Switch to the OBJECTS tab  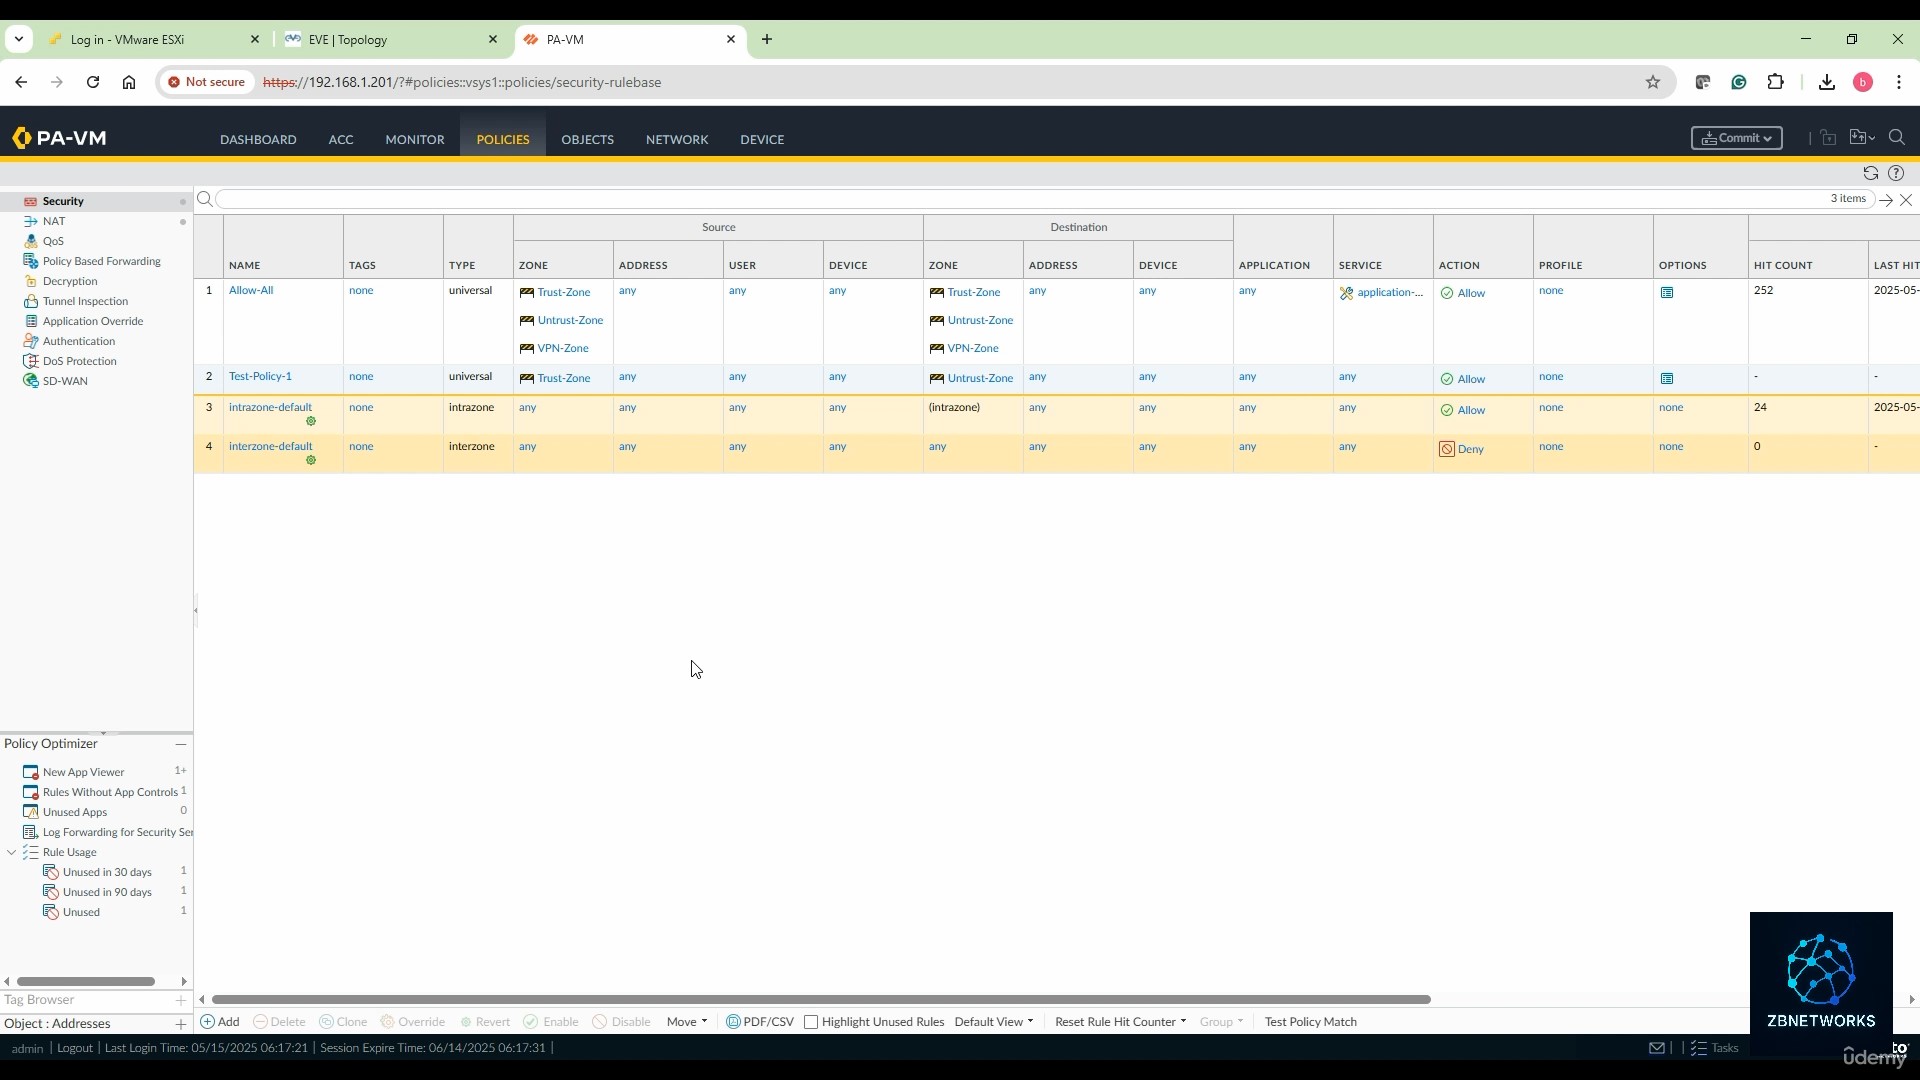pos(587,139)
